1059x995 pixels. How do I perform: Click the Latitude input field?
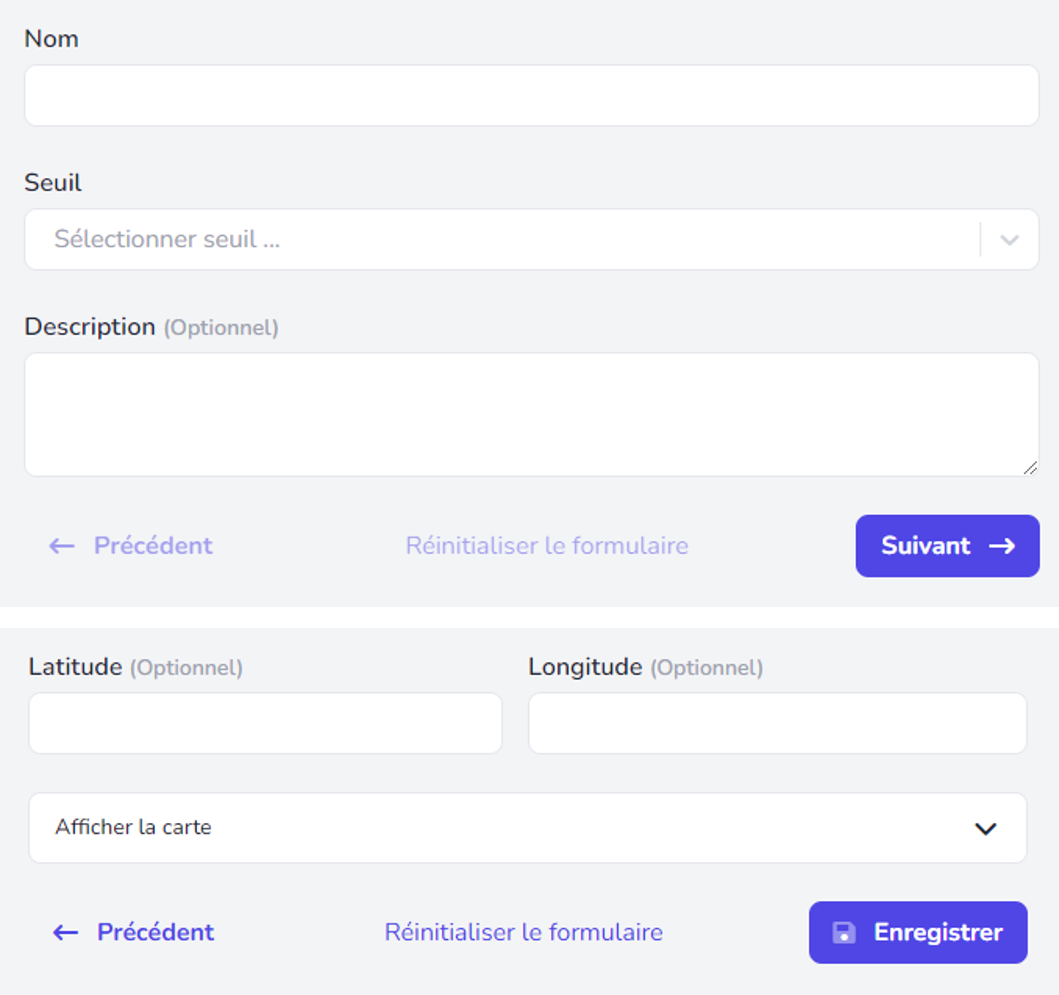point(265,723)
